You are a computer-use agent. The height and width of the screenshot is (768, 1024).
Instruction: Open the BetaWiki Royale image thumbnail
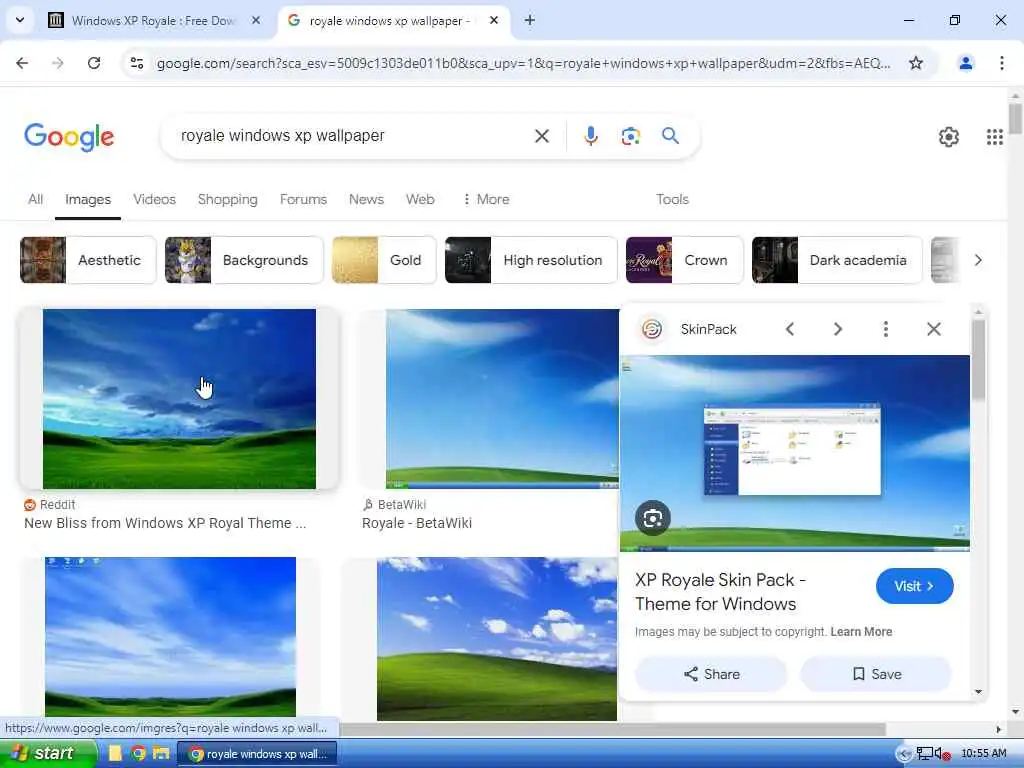tap(502, 398)
